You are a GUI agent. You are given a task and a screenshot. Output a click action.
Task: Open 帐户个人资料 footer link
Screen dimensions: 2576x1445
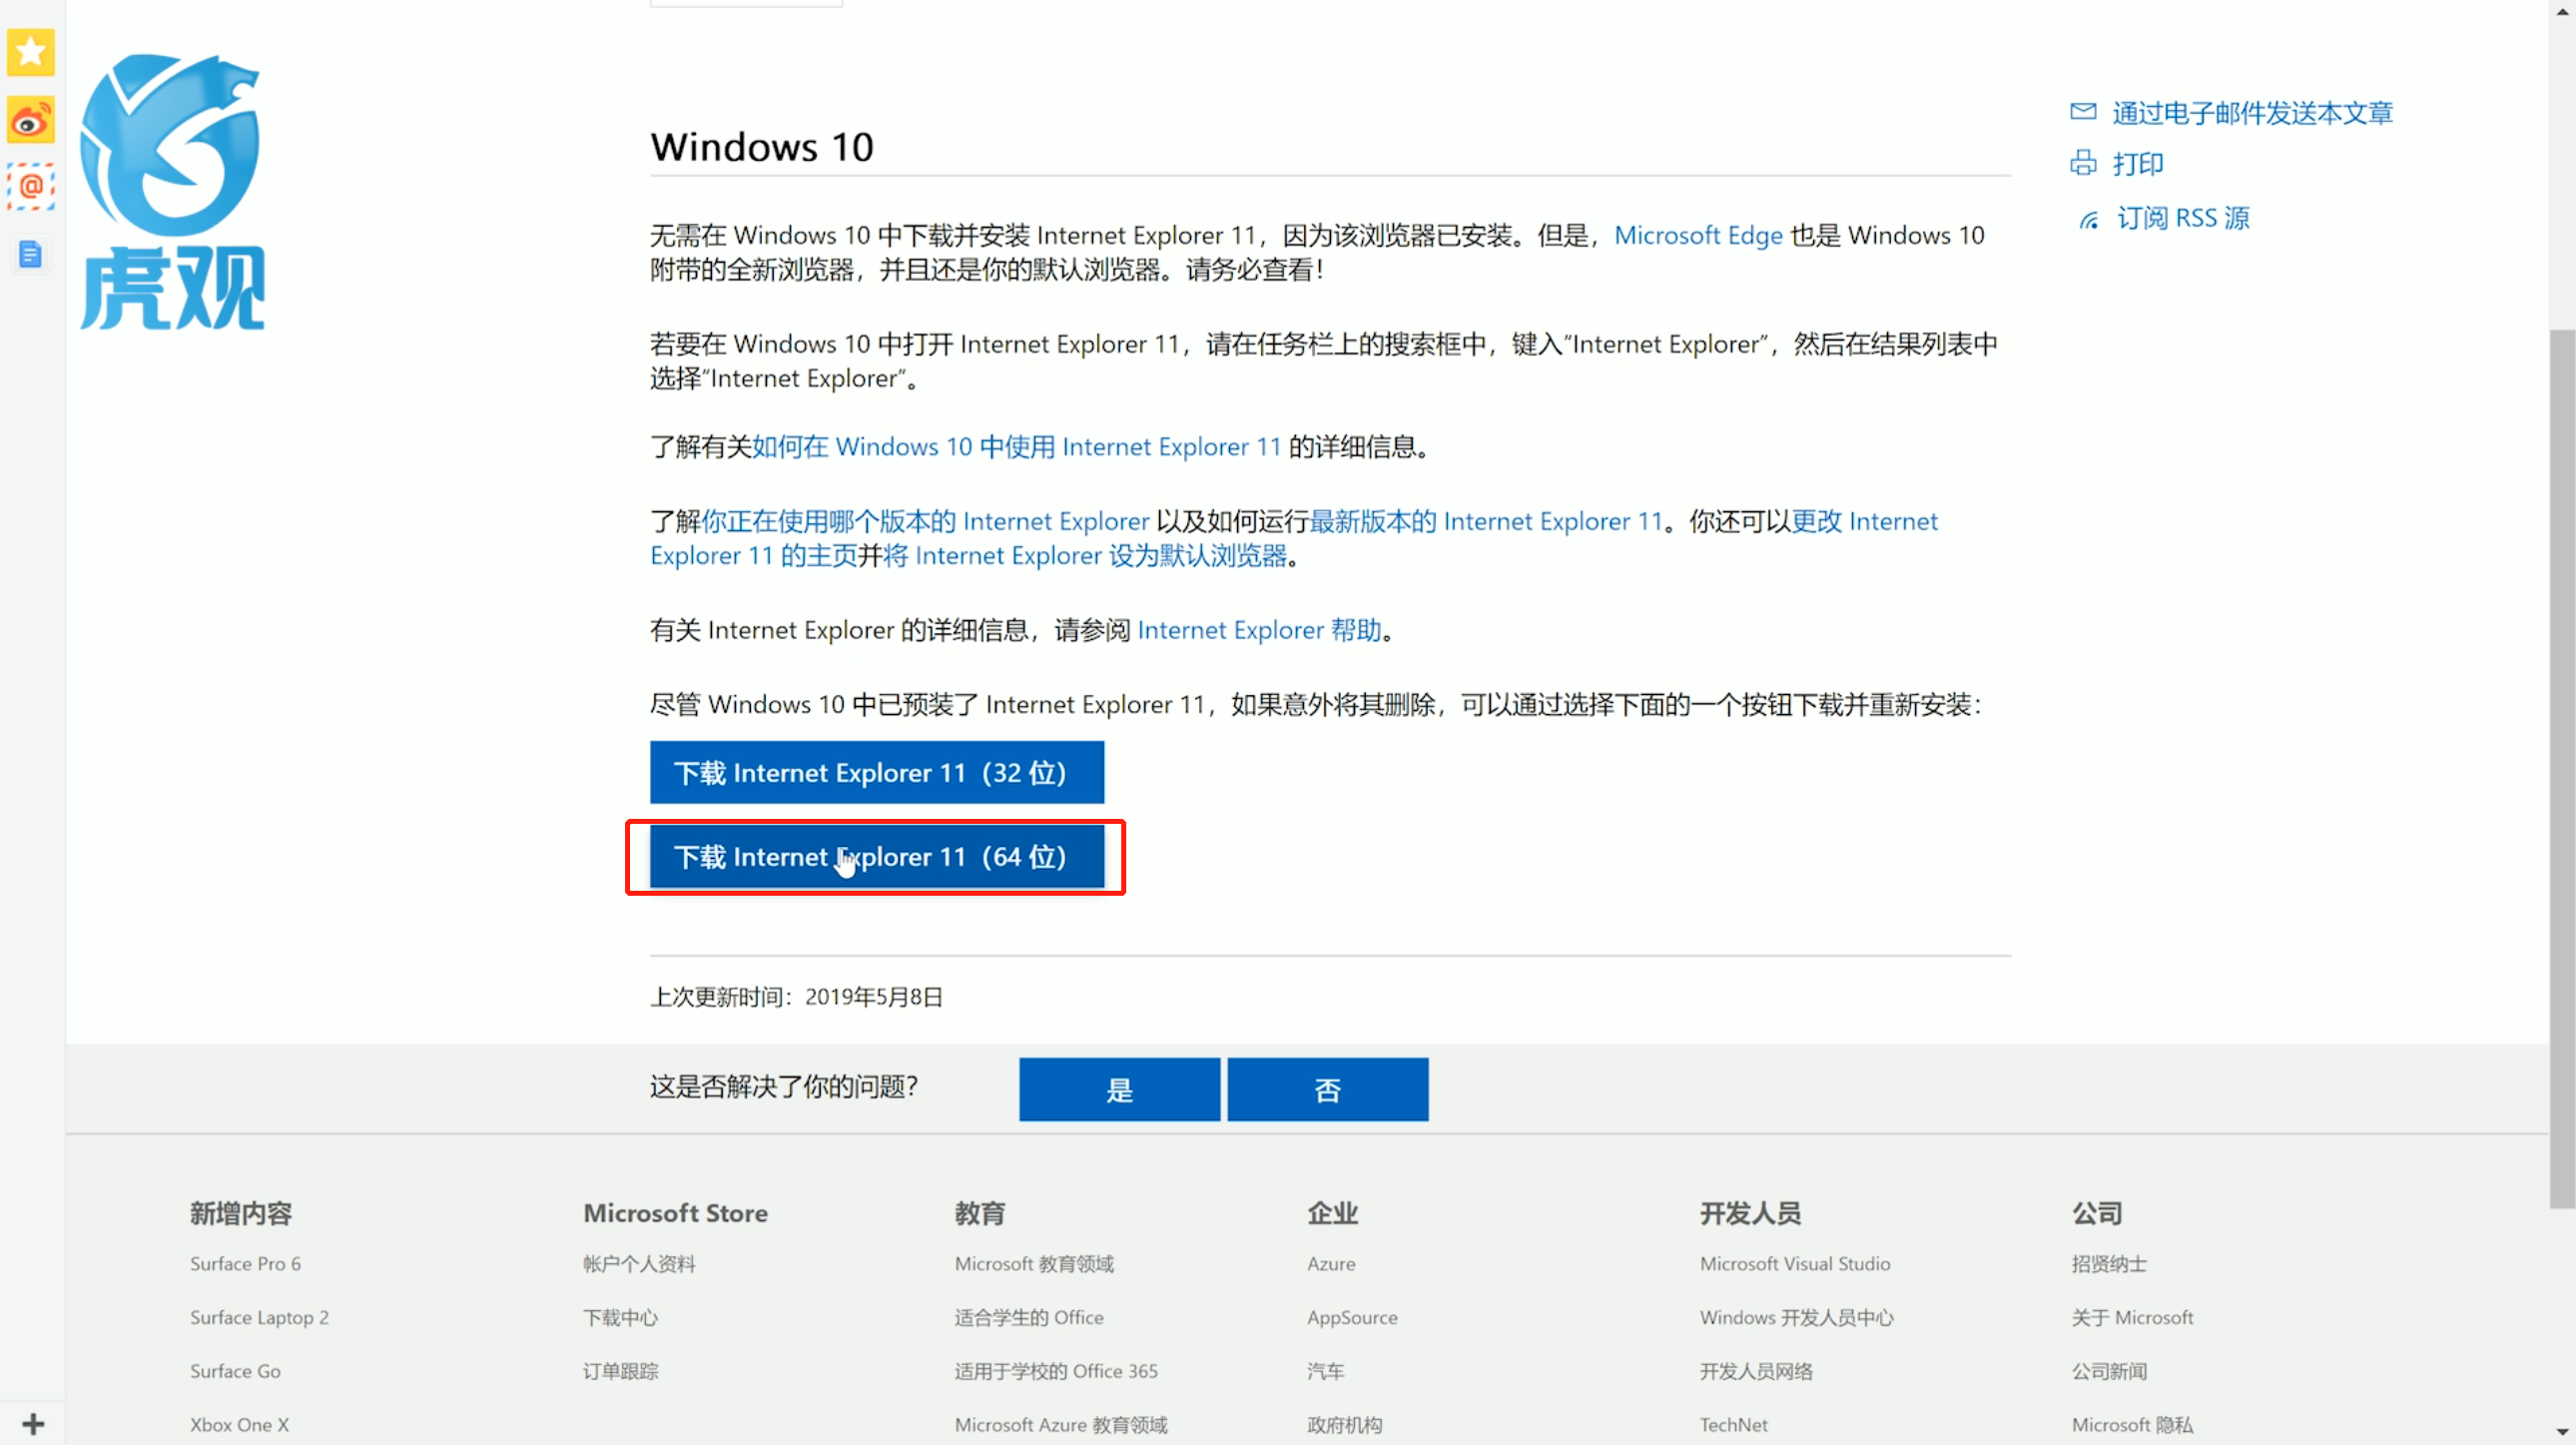(639, 1263)
